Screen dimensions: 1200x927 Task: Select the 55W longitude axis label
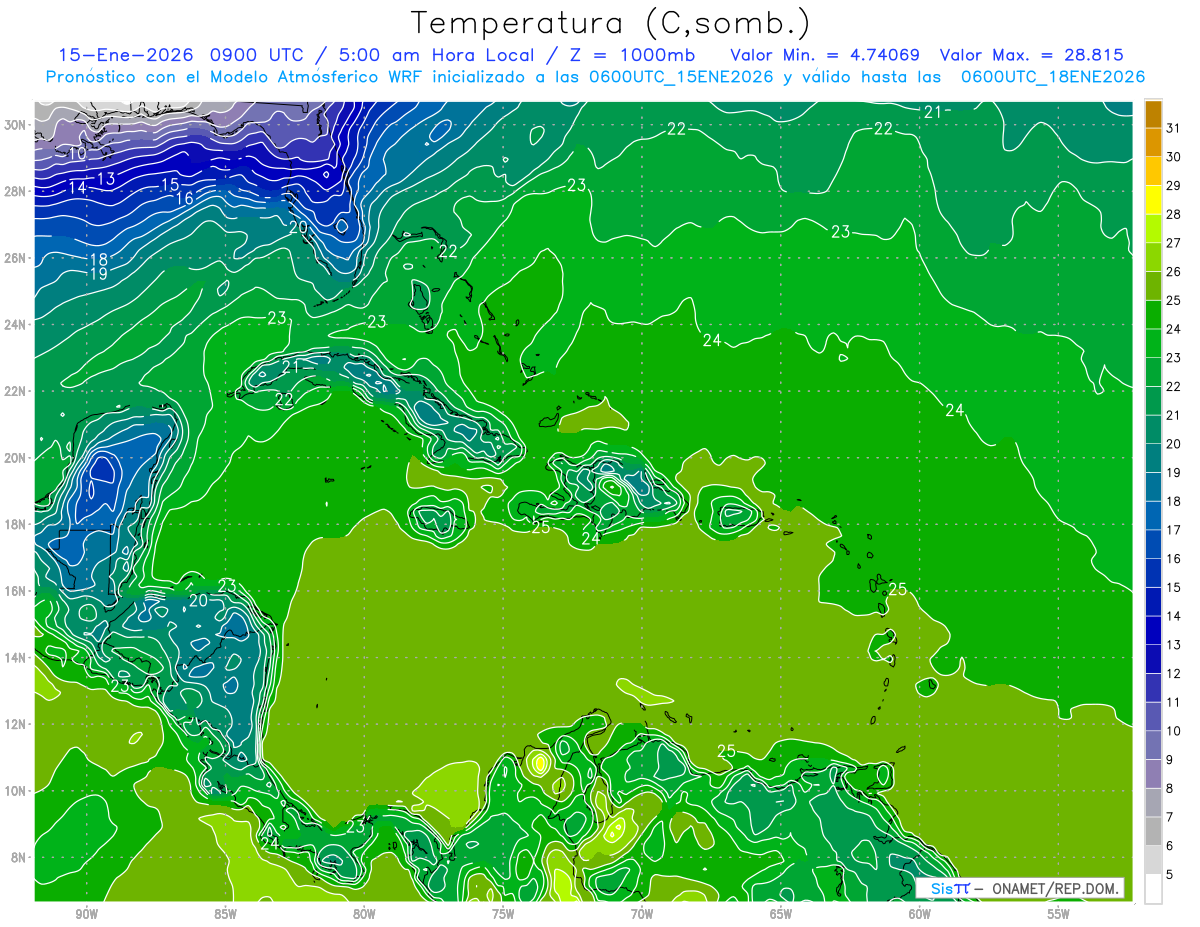point(1058,914)
